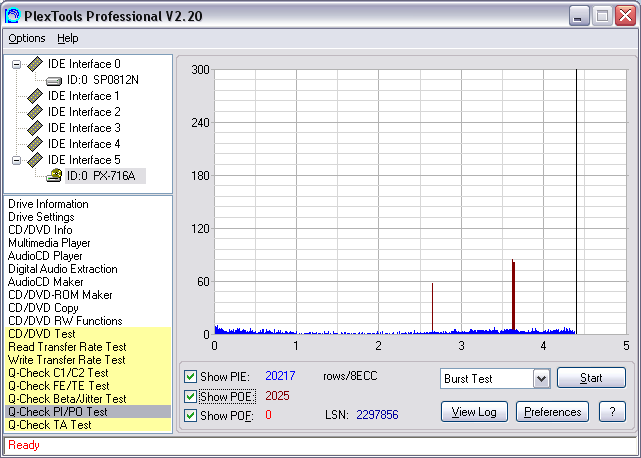Select ID:0 SP0812N in device tree
Screen dimensions: 641x458
[x=103, y=80]
